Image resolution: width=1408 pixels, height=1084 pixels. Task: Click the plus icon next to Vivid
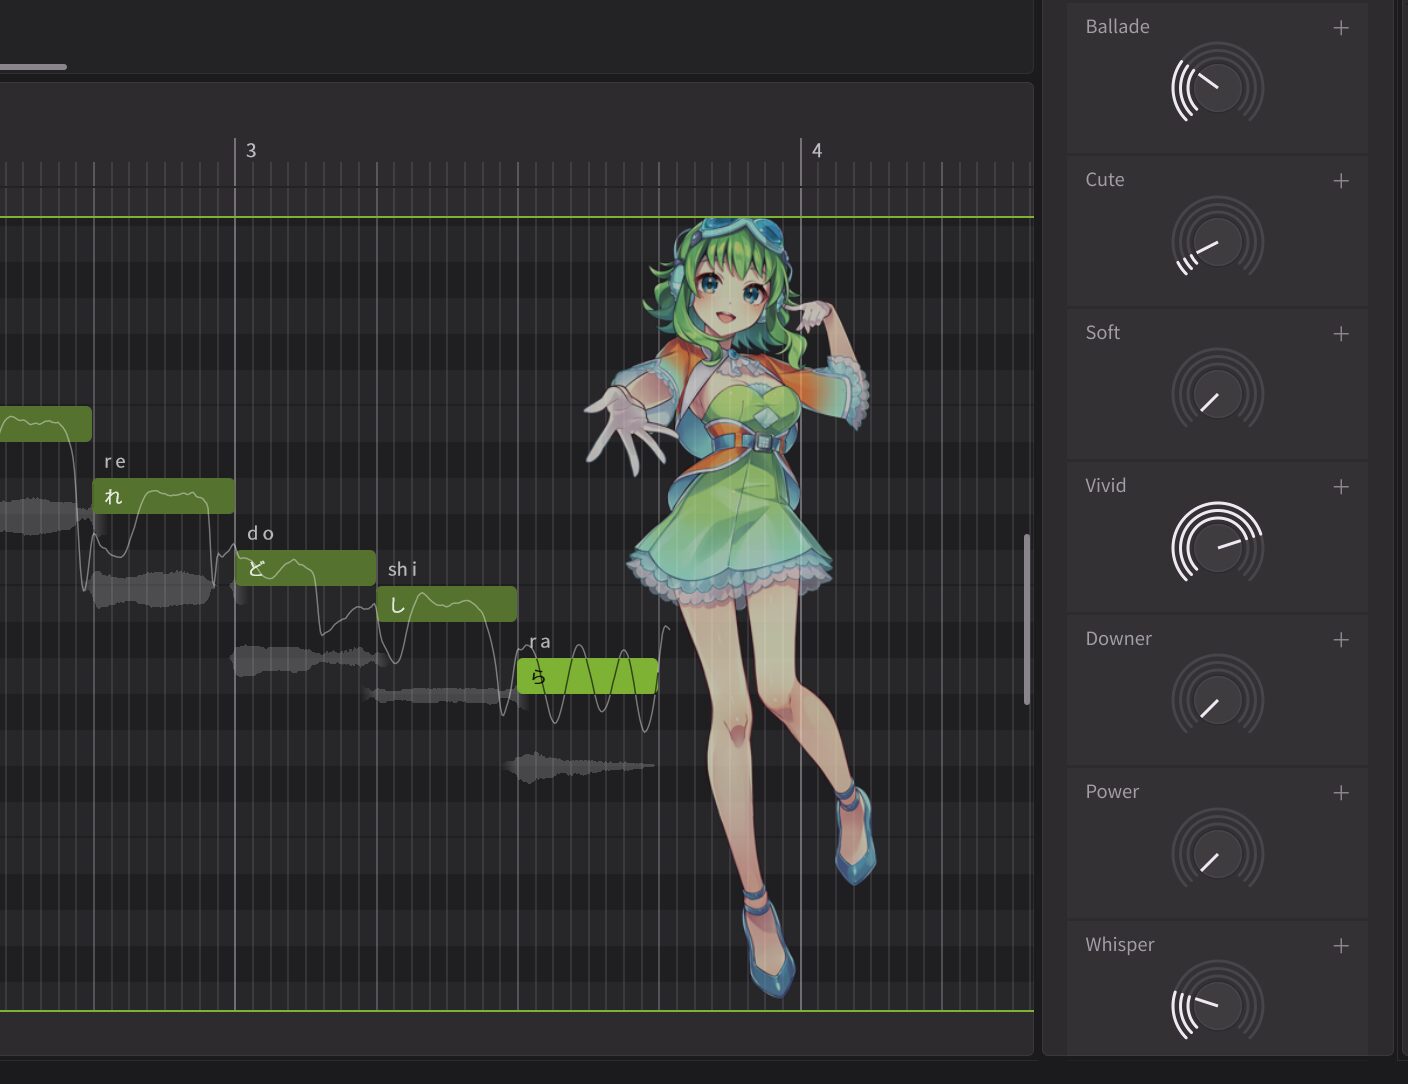[1341, 487]
